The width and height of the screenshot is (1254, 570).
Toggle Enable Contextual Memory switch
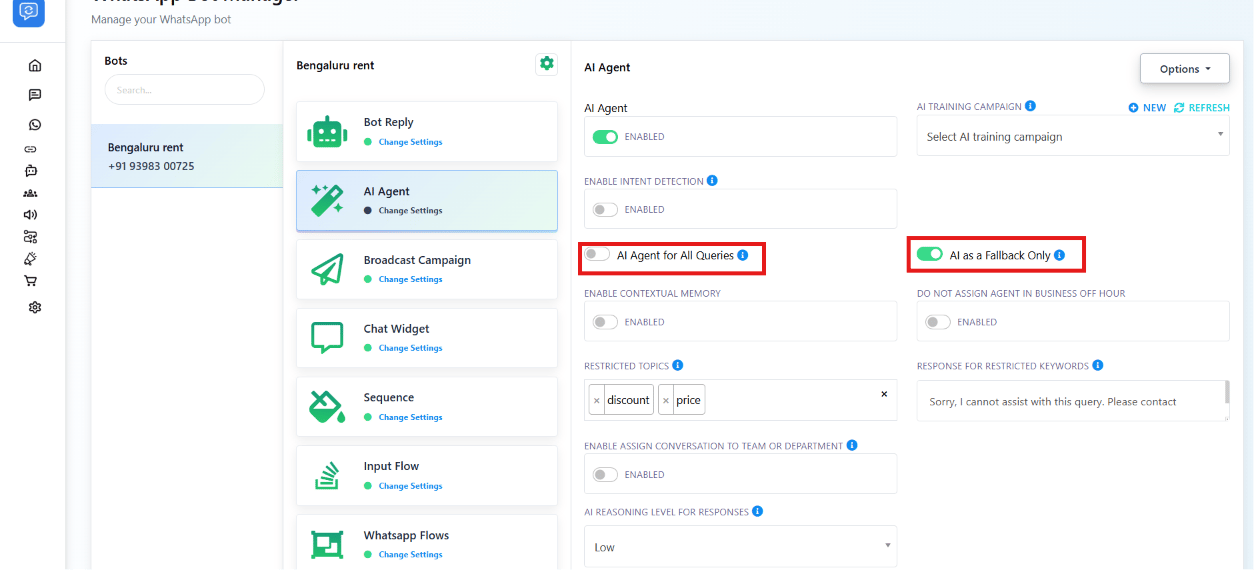605,322
